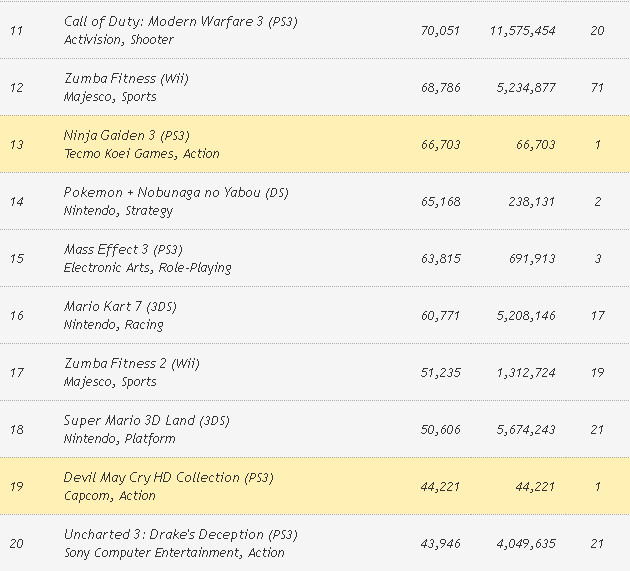Image resolution: width=630 pixels, height=571 pixels.
Task: Click rank number 13 in highlighted row
Action: [x=16, y=145]
